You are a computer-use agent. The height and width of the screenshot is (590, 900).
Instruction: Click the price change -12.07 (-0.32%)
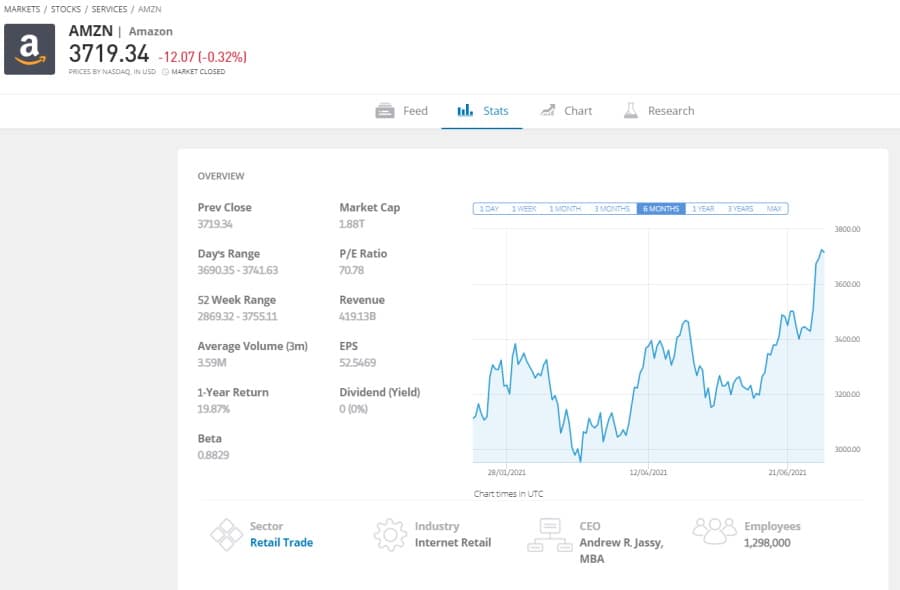coord(203,57)
